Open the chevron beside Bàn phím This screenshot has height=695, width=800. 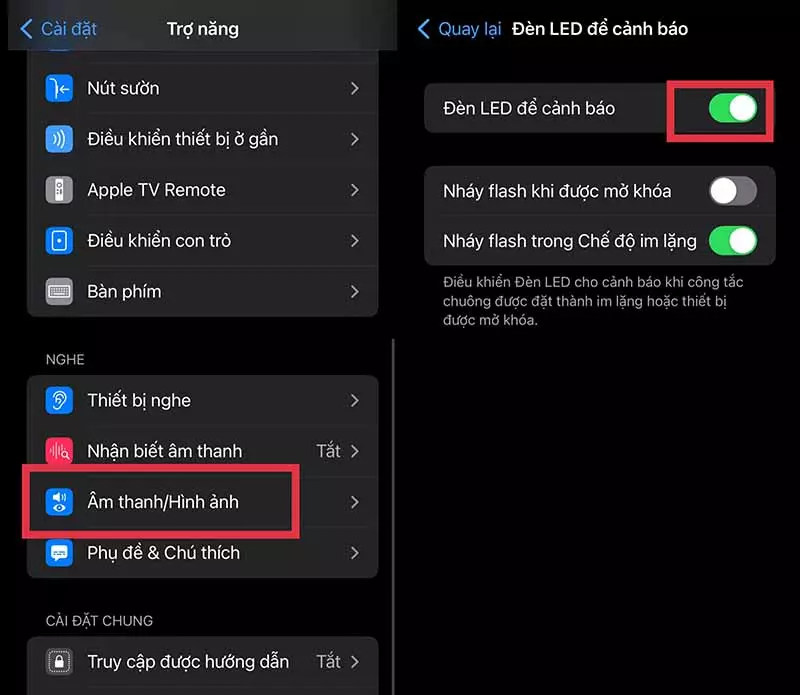(355, 291)
